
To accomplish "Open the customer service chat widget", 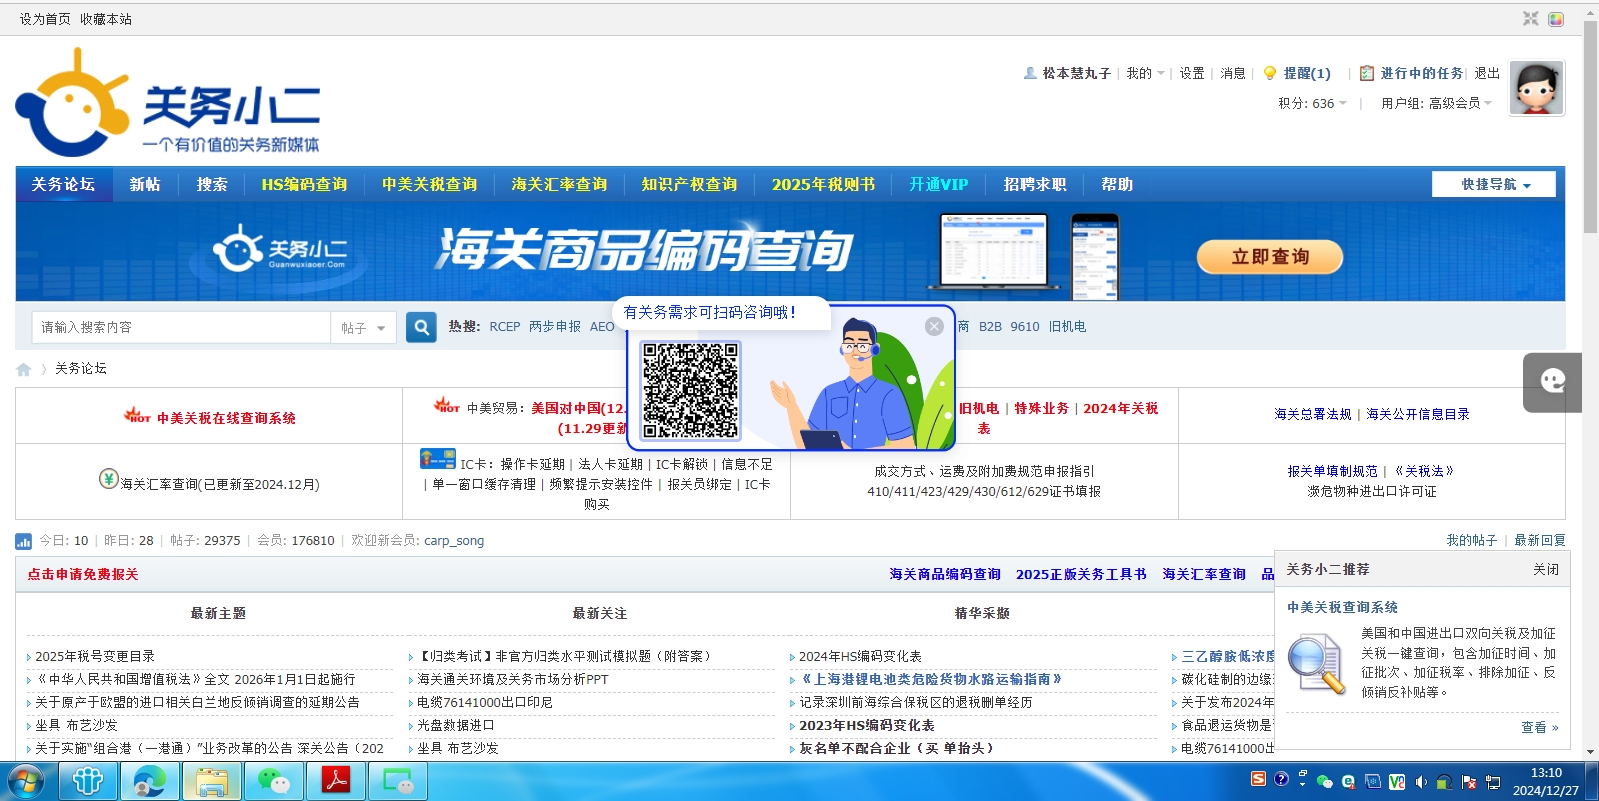I will coord(1552,382).
